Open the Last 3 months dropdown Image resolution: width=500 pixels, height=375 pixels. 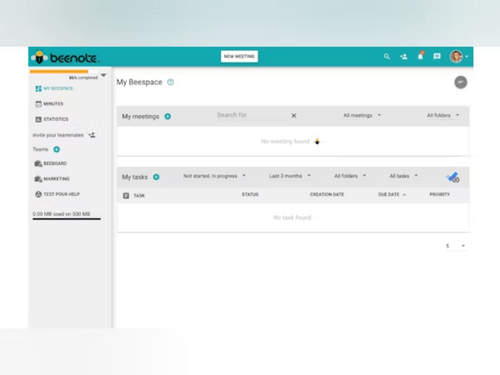(x=290, y=176)
